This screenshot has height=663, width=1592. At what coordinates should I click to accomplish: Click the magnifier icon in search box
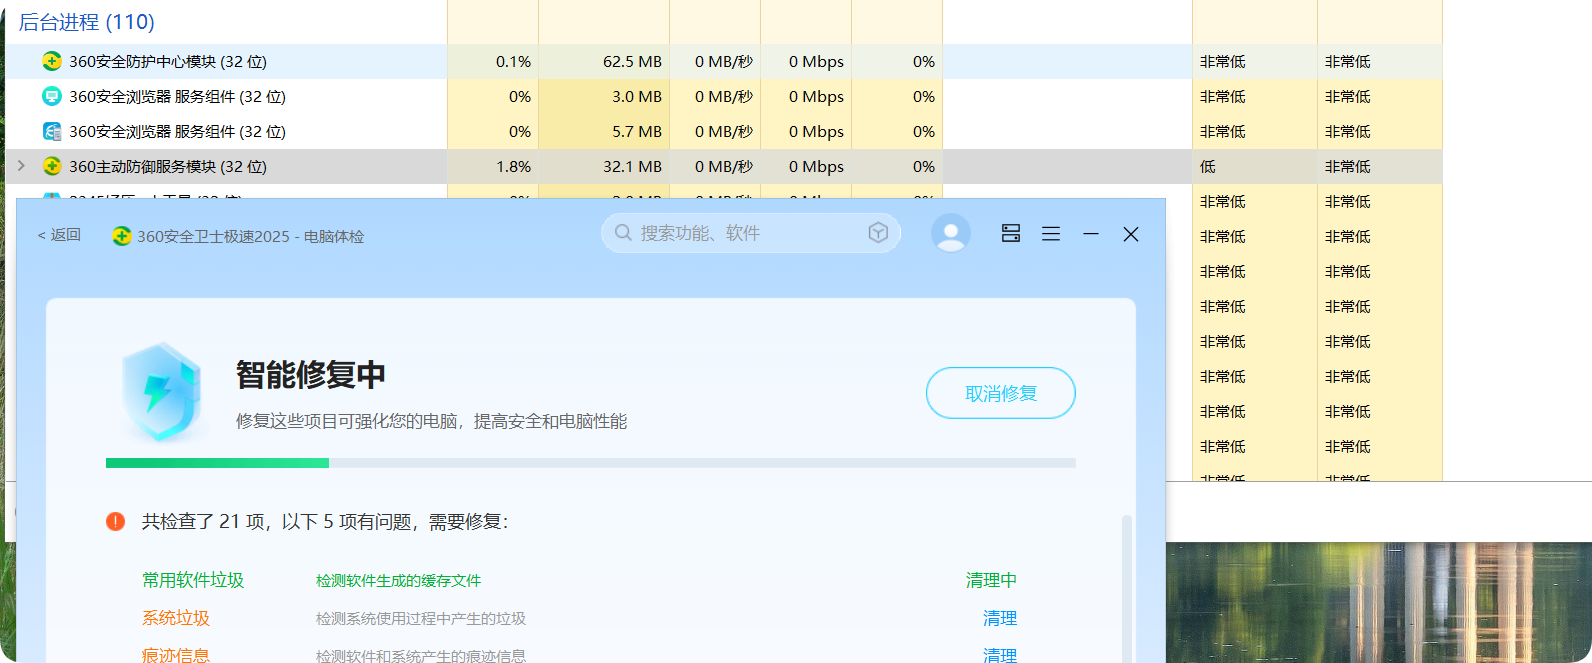pos(623,233)
